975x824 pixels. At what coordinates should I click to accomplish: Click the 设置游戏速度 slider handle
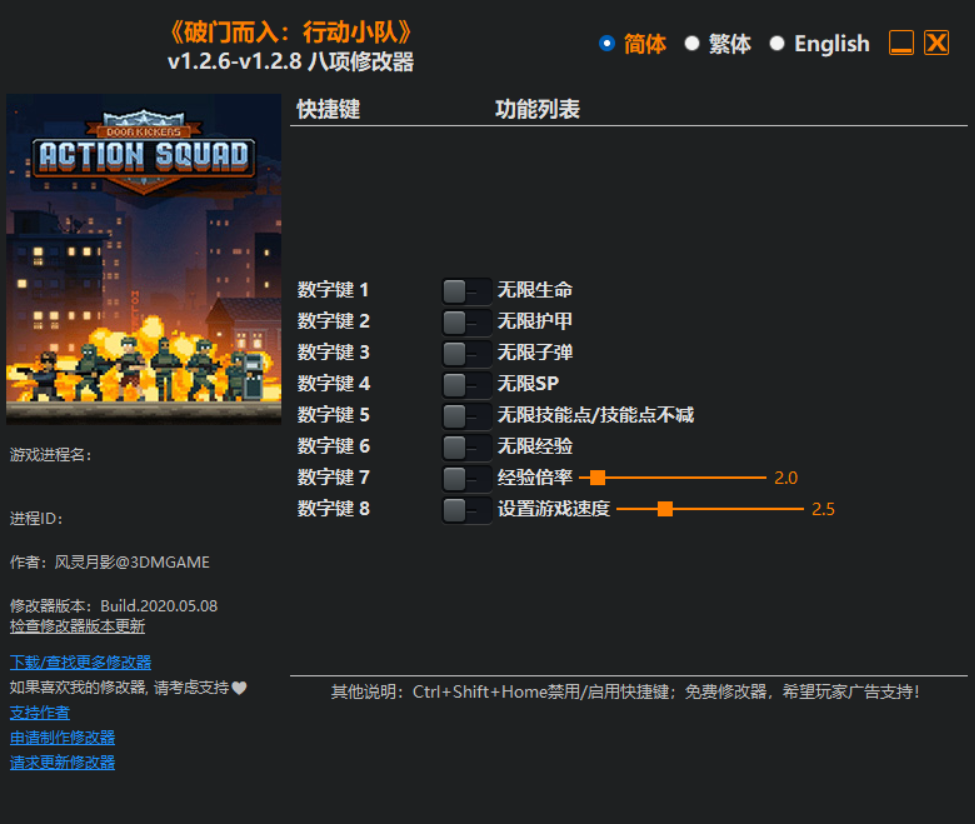[x=665, y=509]
